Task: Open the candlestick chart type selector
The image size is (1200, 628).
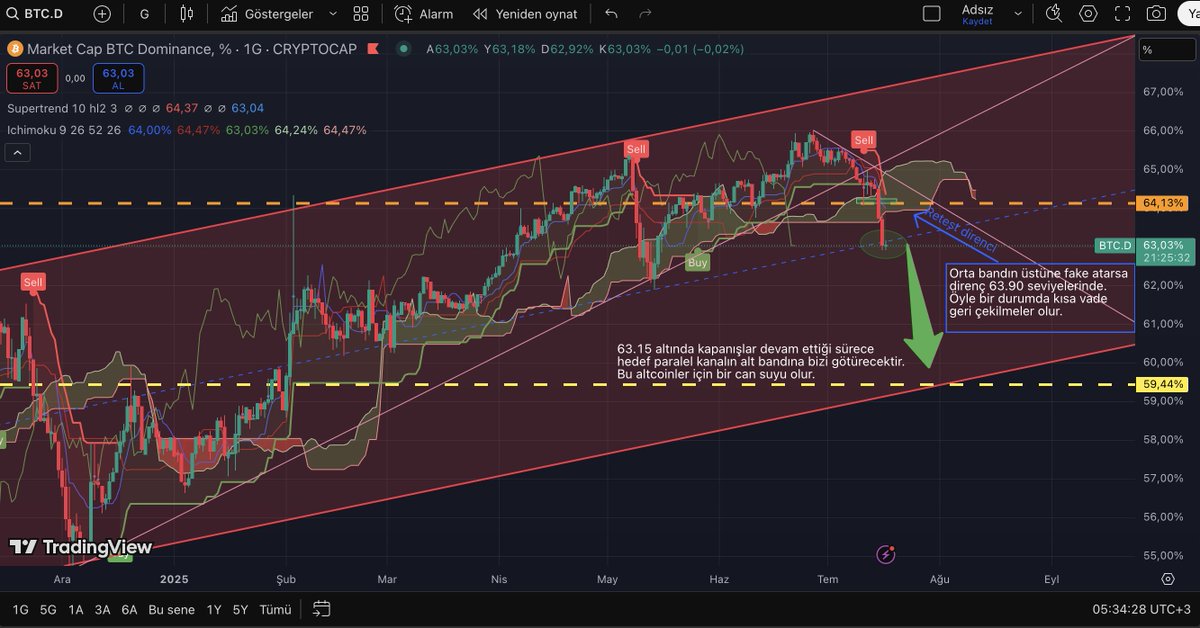Action: pos(186,14)
